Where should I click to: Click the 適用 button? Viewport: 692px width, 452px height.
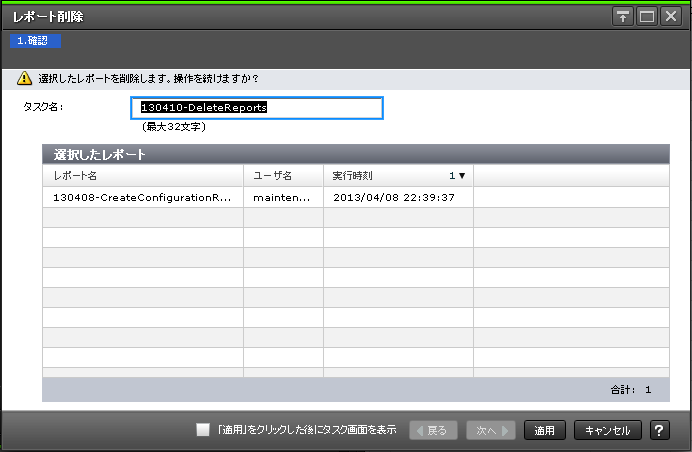(545, 430)
